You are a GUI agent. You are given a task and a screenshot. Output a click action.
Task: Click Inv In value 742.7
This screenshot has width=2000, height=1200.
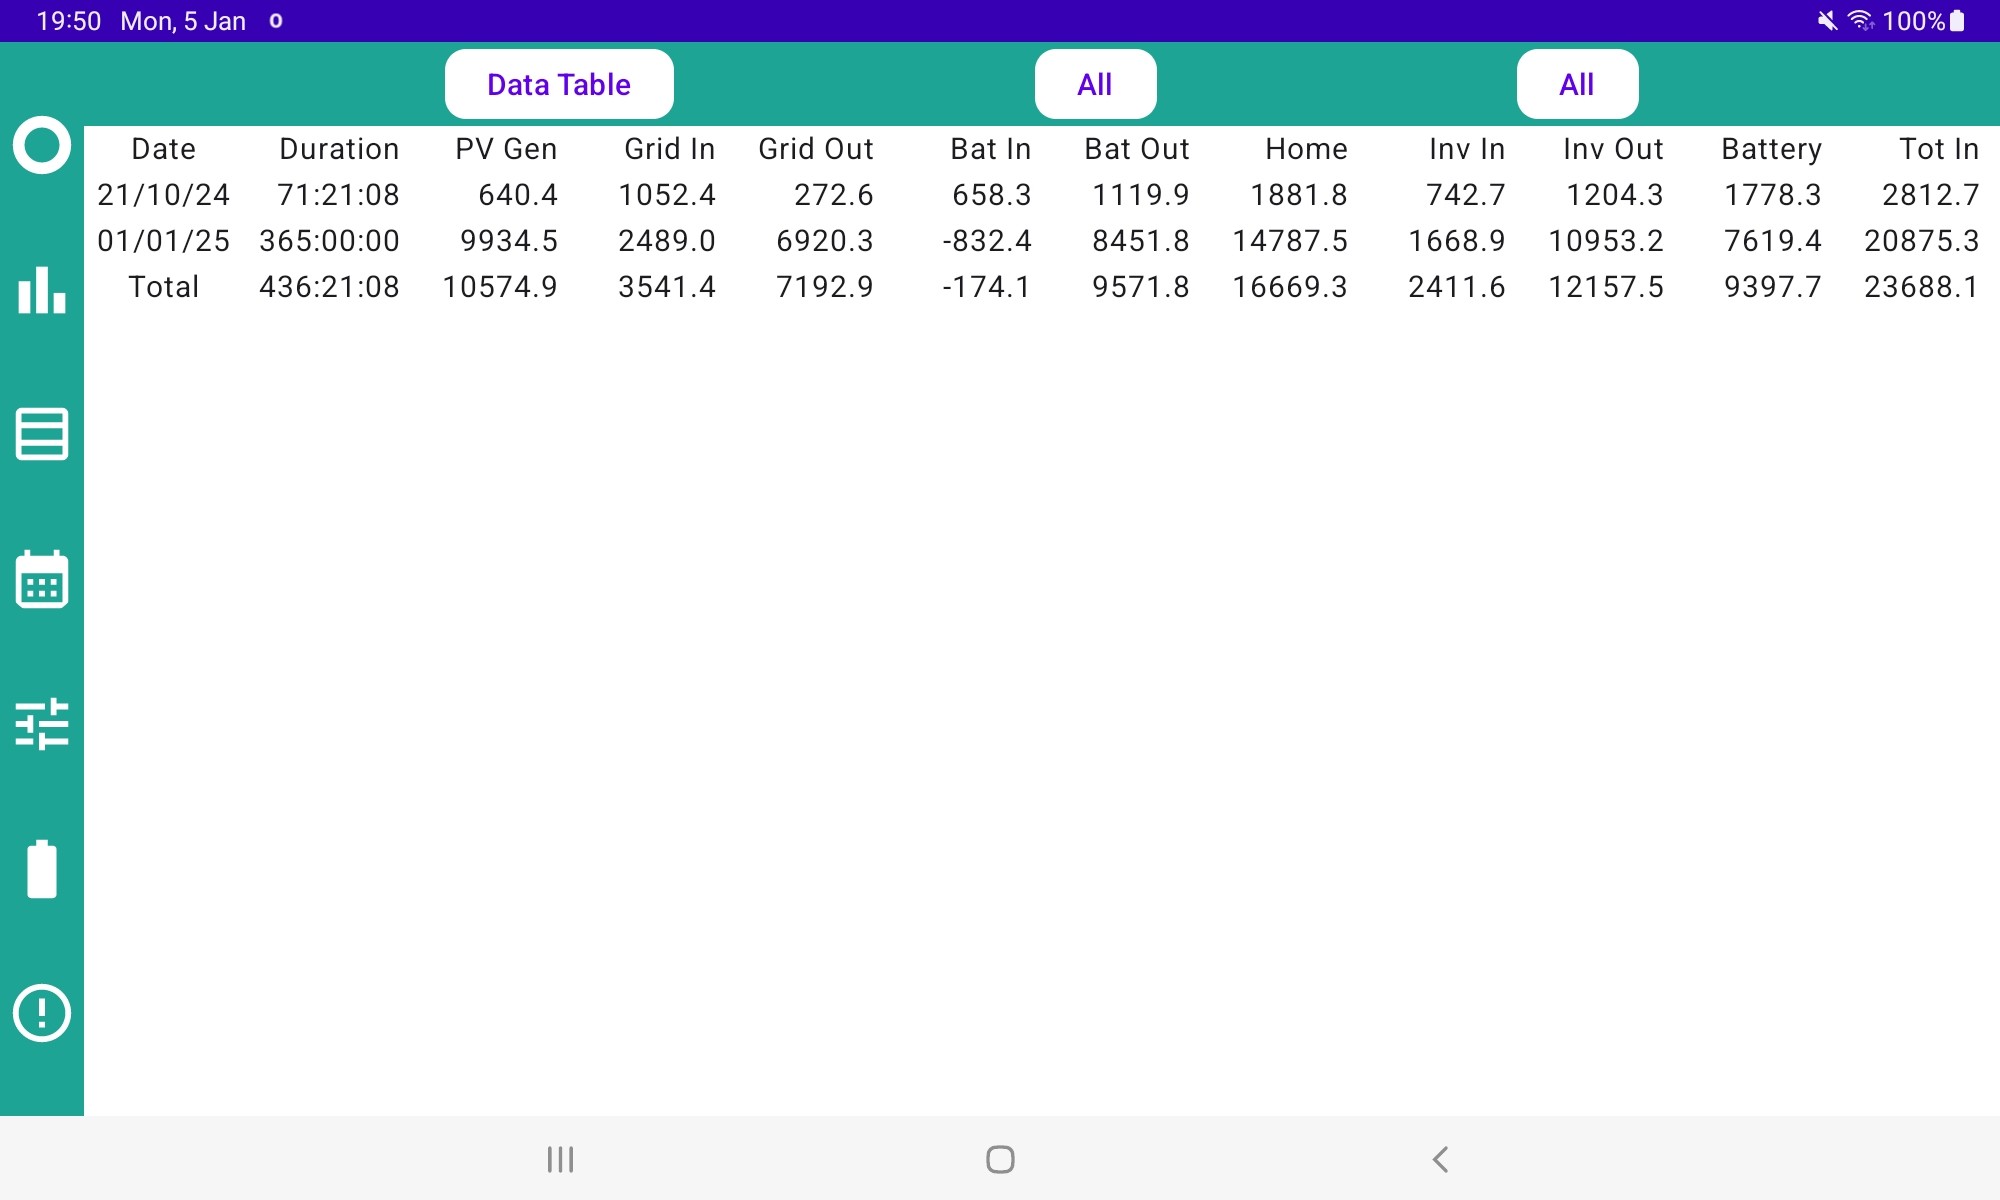[1466, 195]
